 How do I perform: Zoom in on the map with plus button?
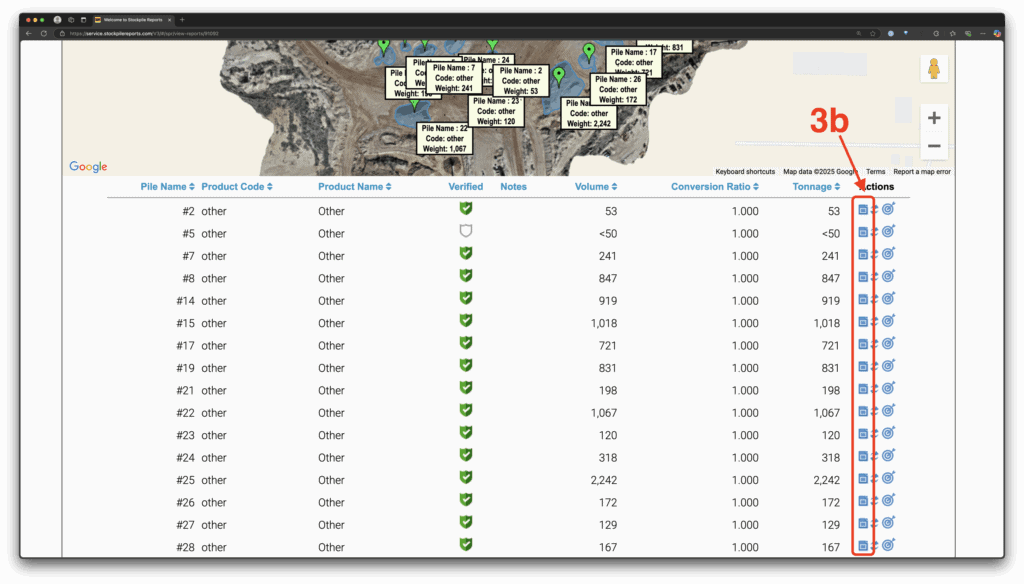[x=934, y=118]
